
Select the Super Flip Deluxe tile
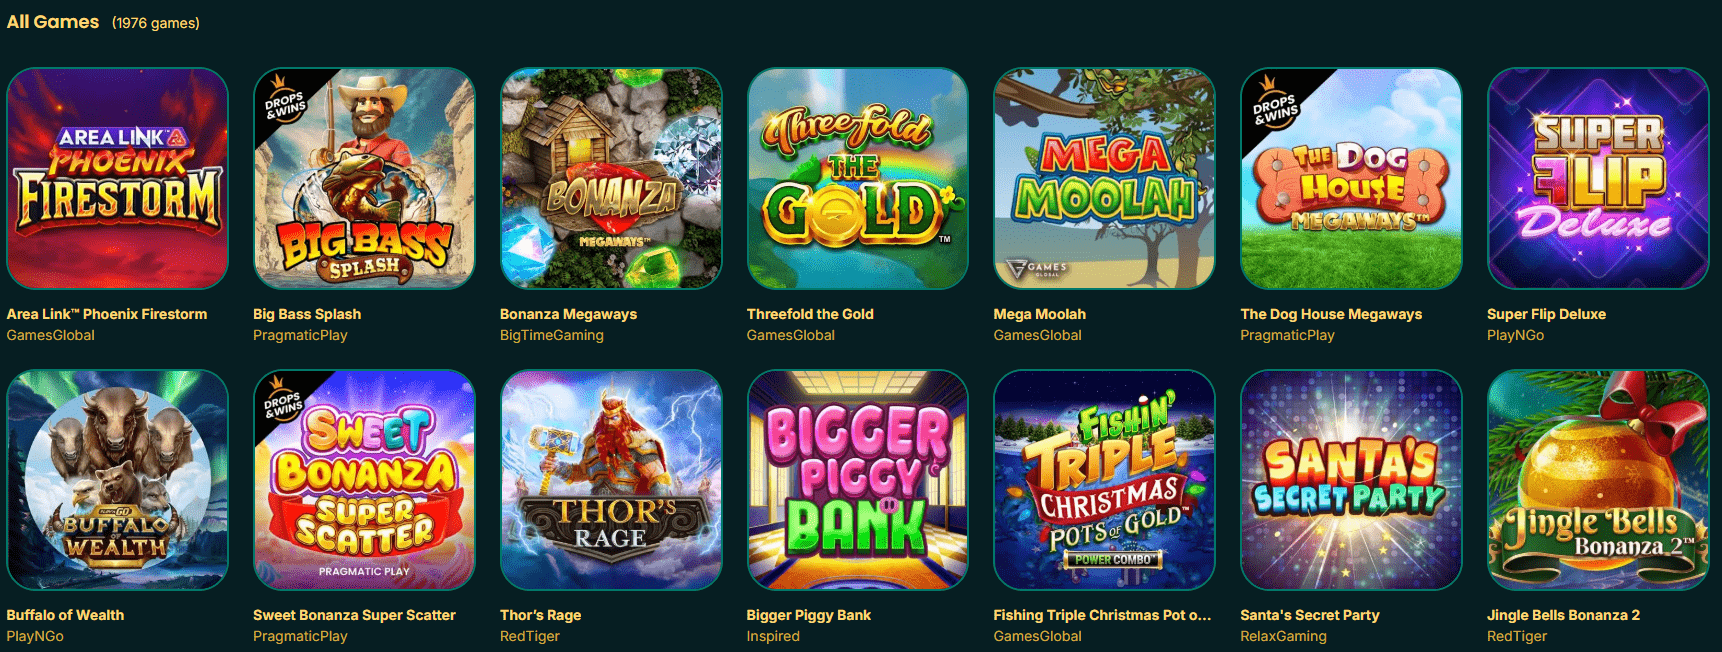point(1598,179)
